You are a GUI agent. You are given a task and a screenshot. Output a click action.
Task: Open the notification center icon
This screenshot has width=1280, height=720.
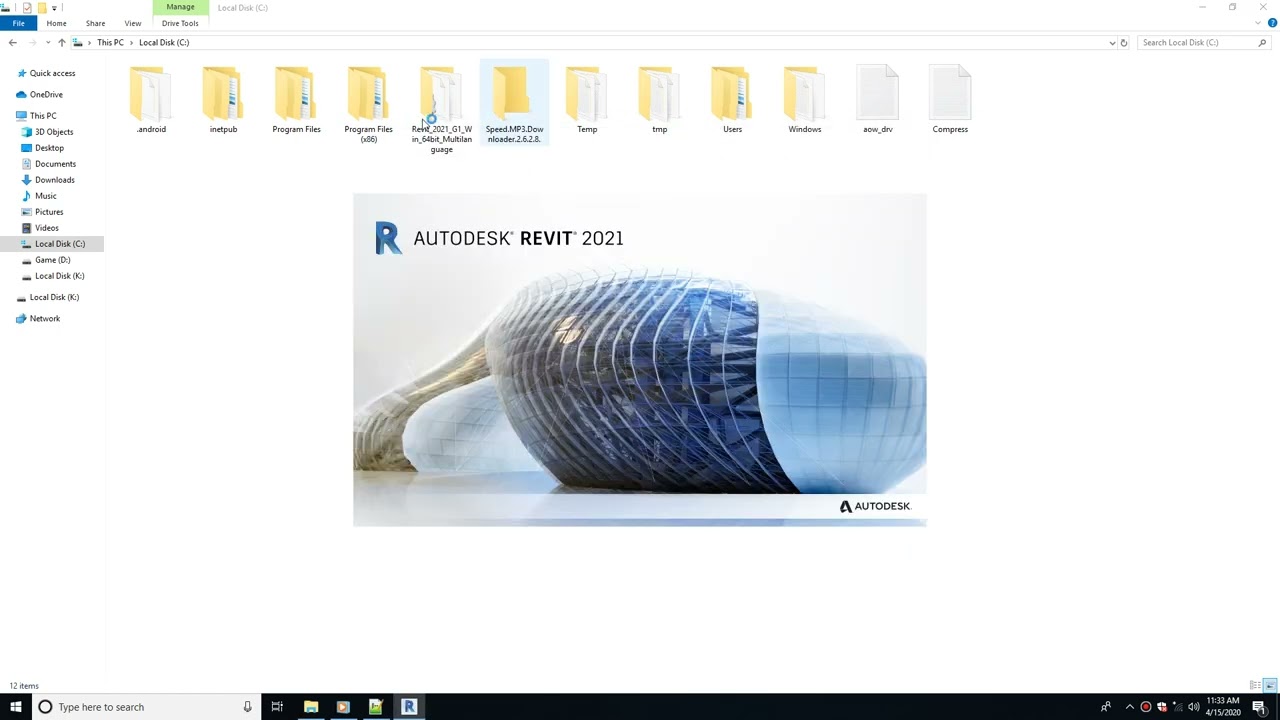[1259, 707]
